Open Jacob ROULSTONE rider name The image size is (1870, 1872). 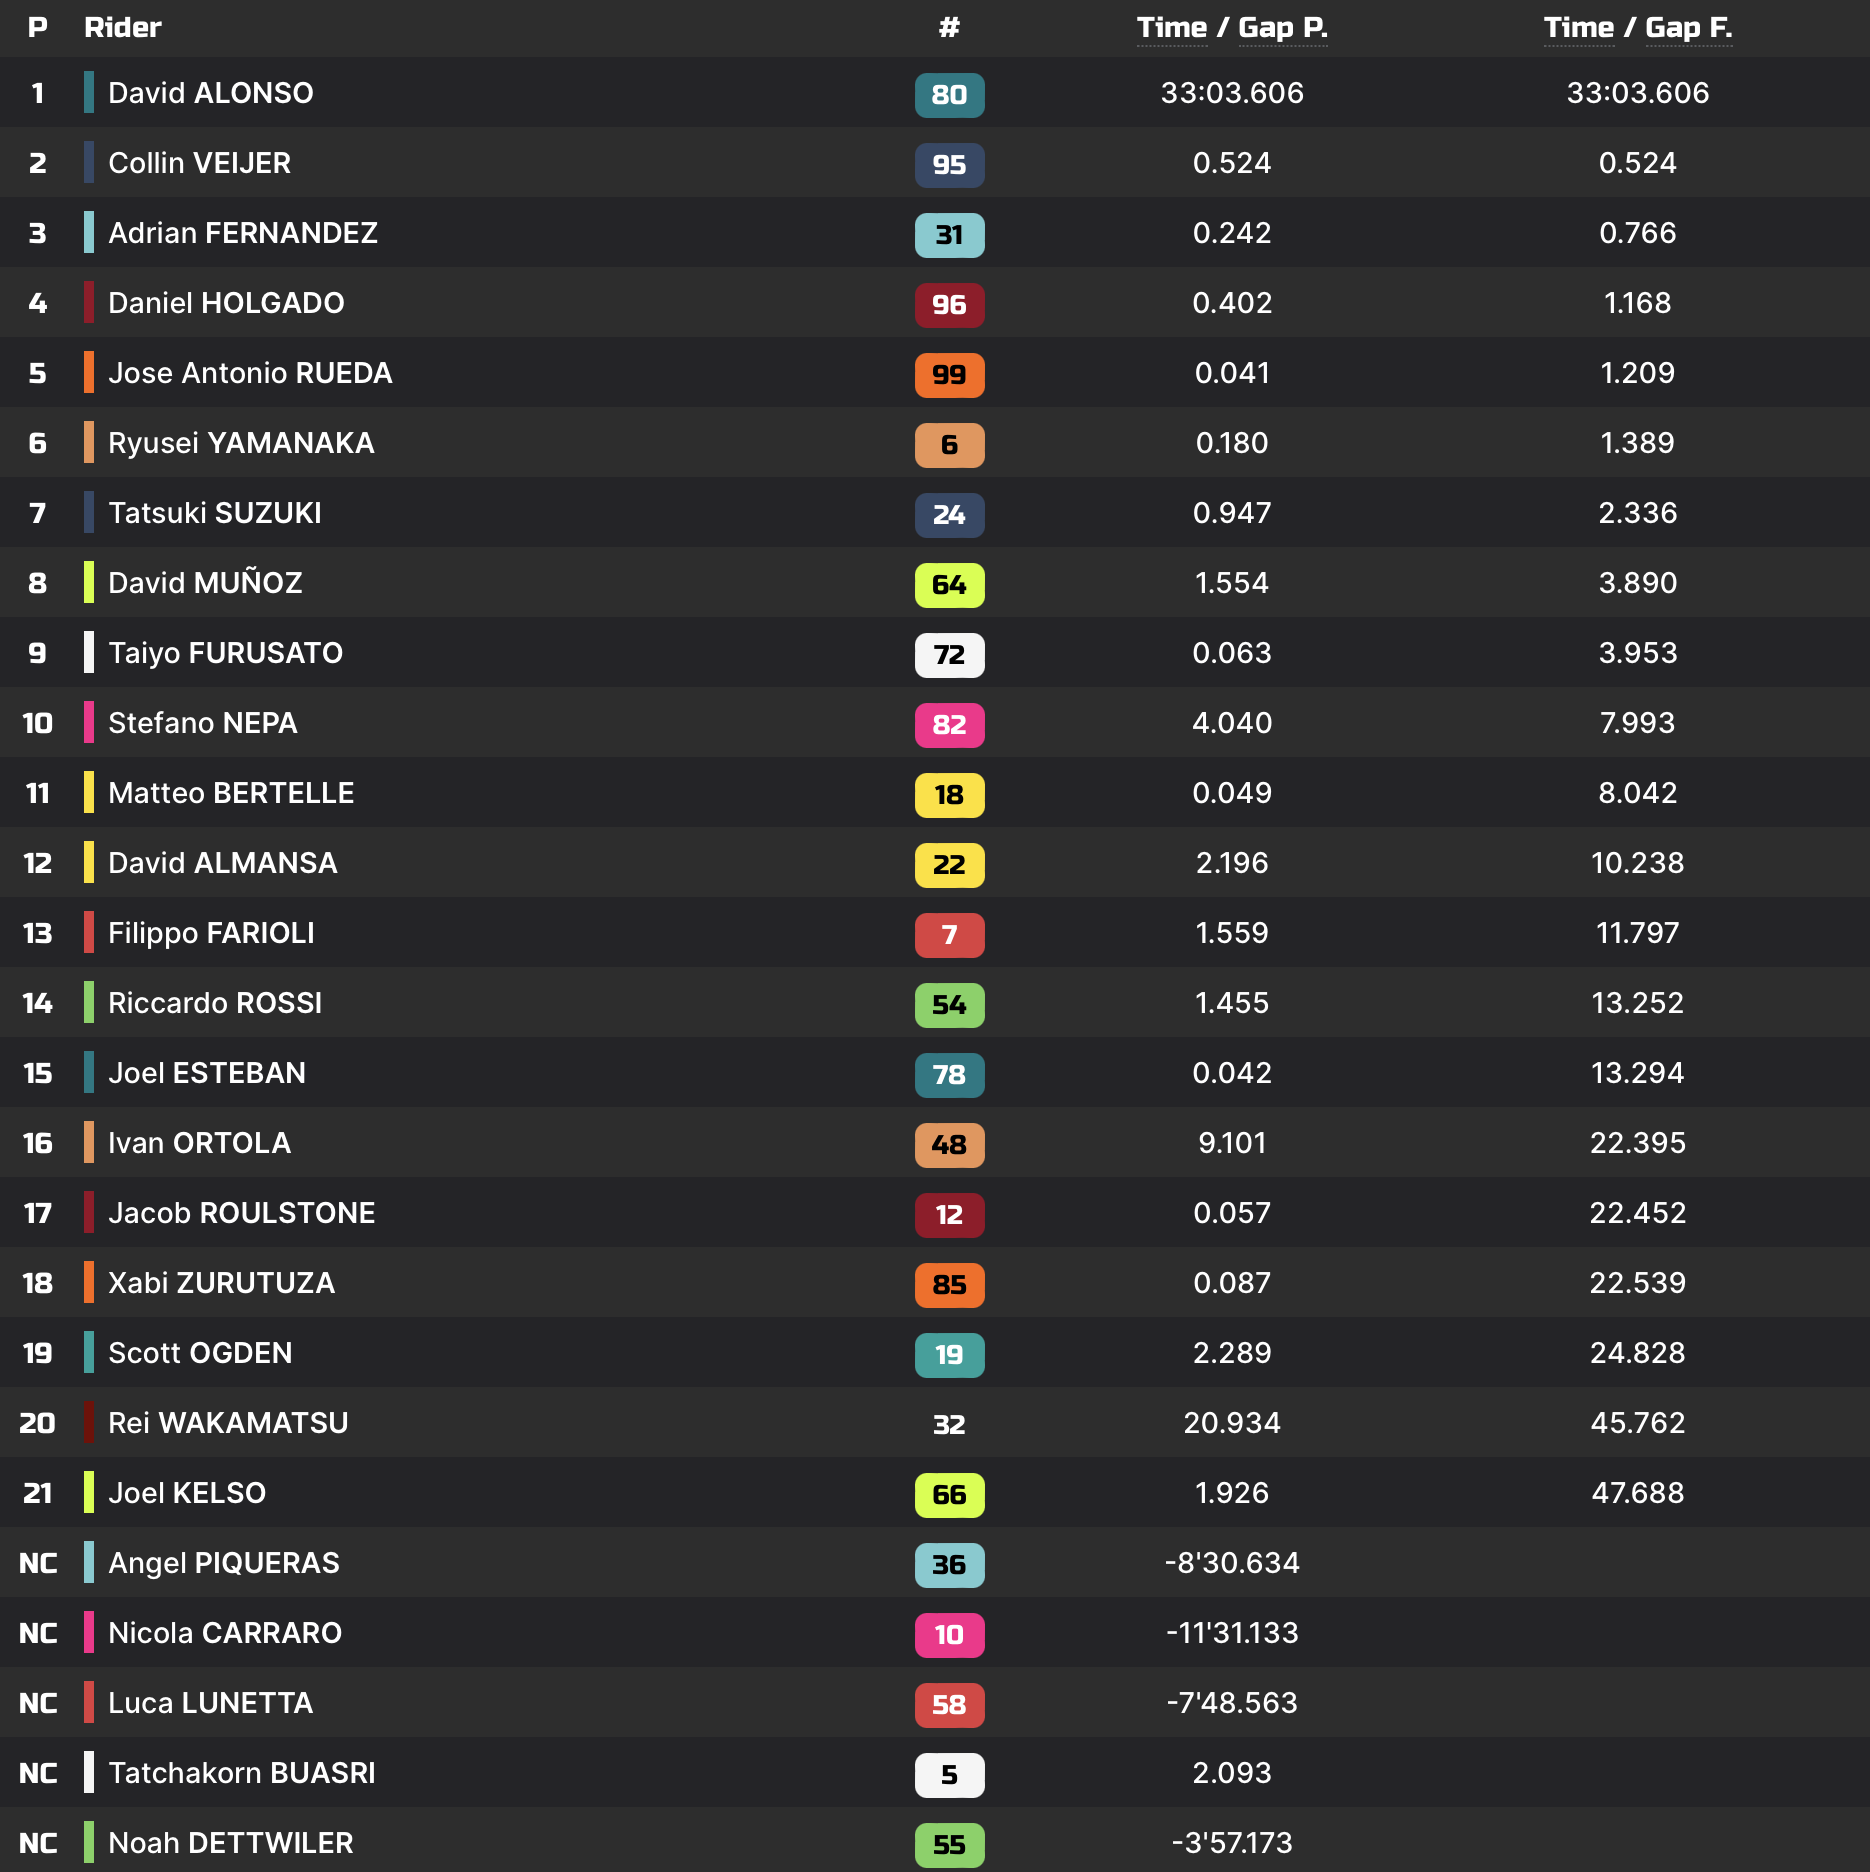click(242, 1213)
